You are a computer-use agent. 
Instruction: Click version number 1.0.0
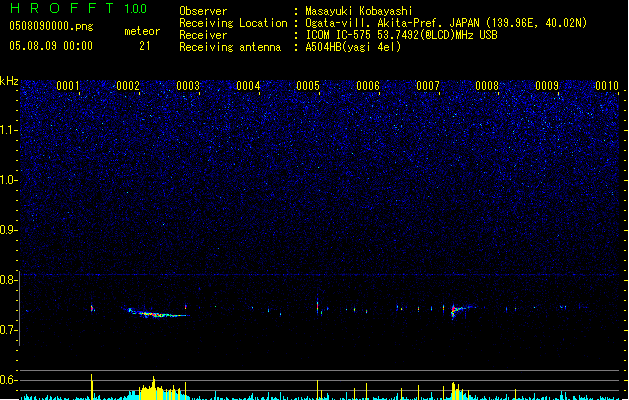click(135, 9)
